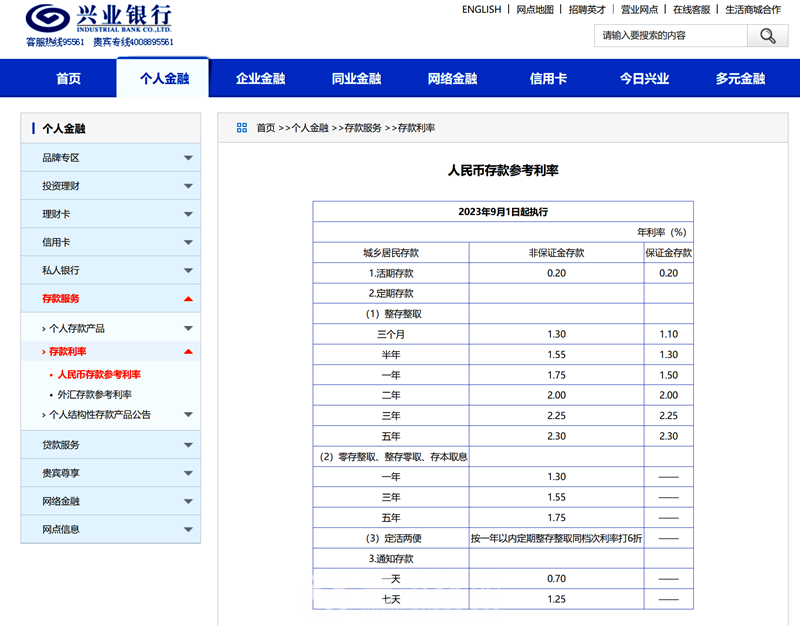Open the 网点地图 top link
800x626 pixels.
(x=535, y=9)
